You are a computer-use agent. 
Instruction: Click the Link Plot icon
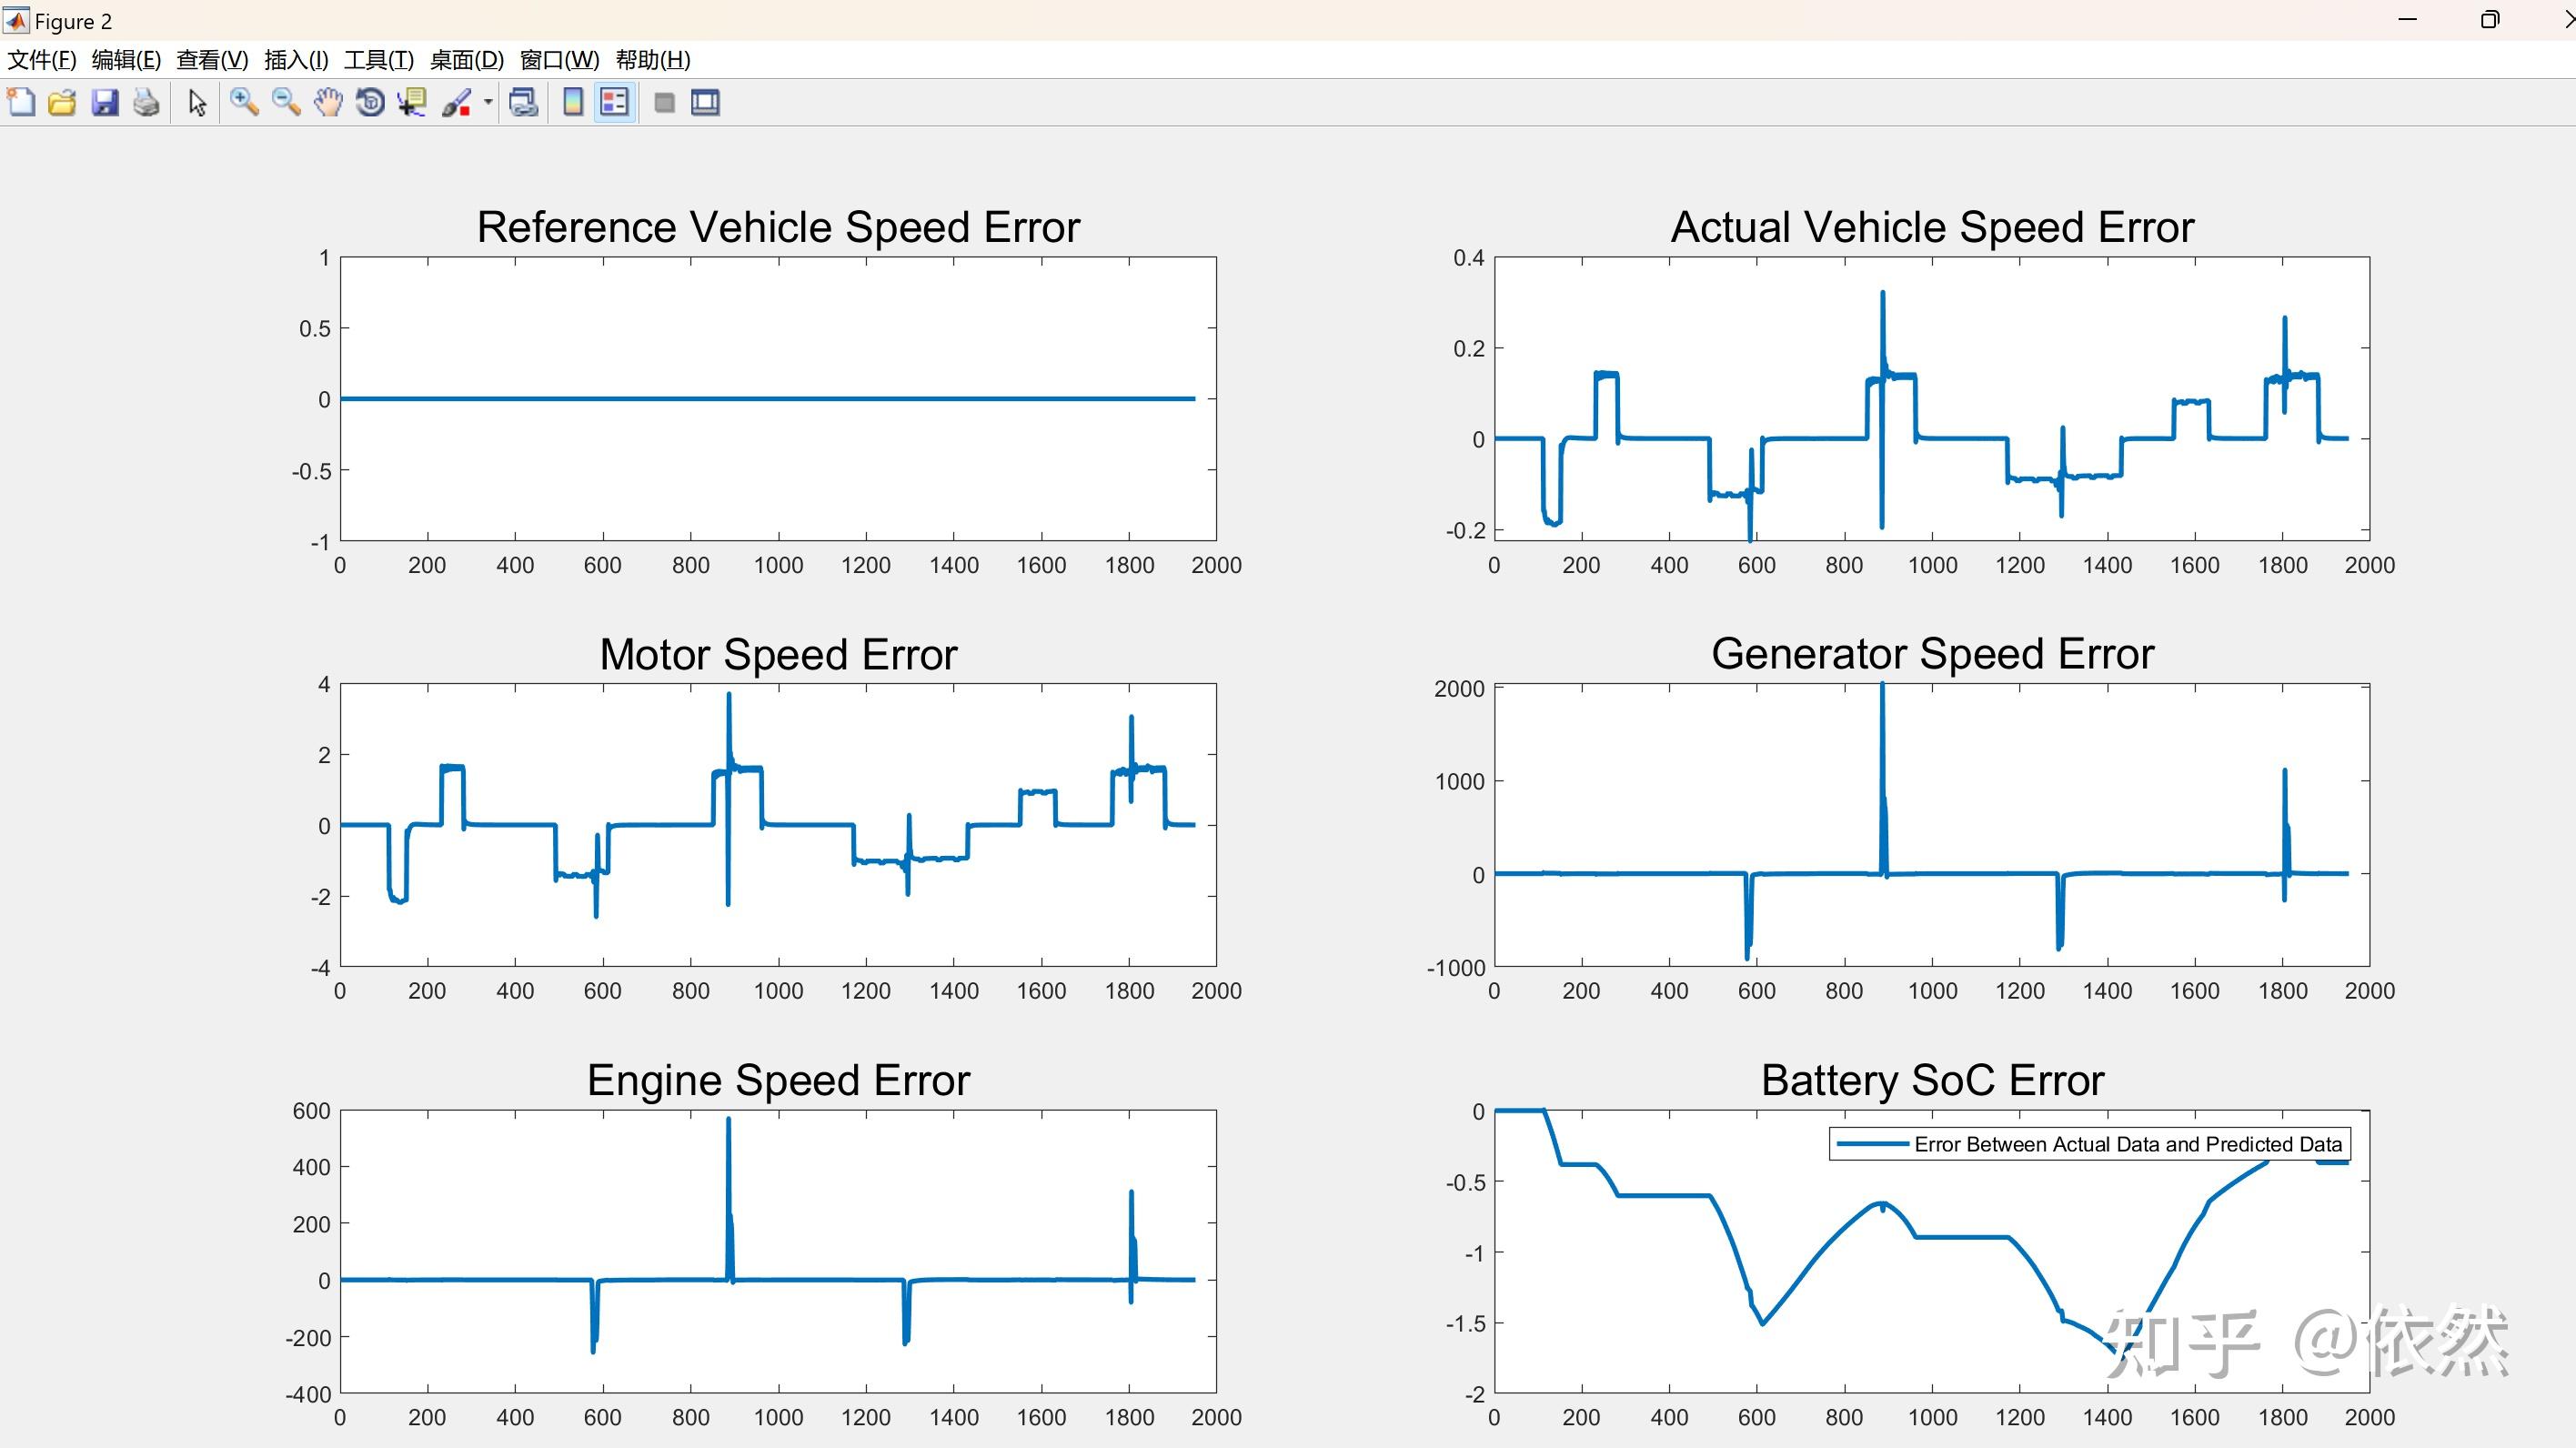[523, 102]
